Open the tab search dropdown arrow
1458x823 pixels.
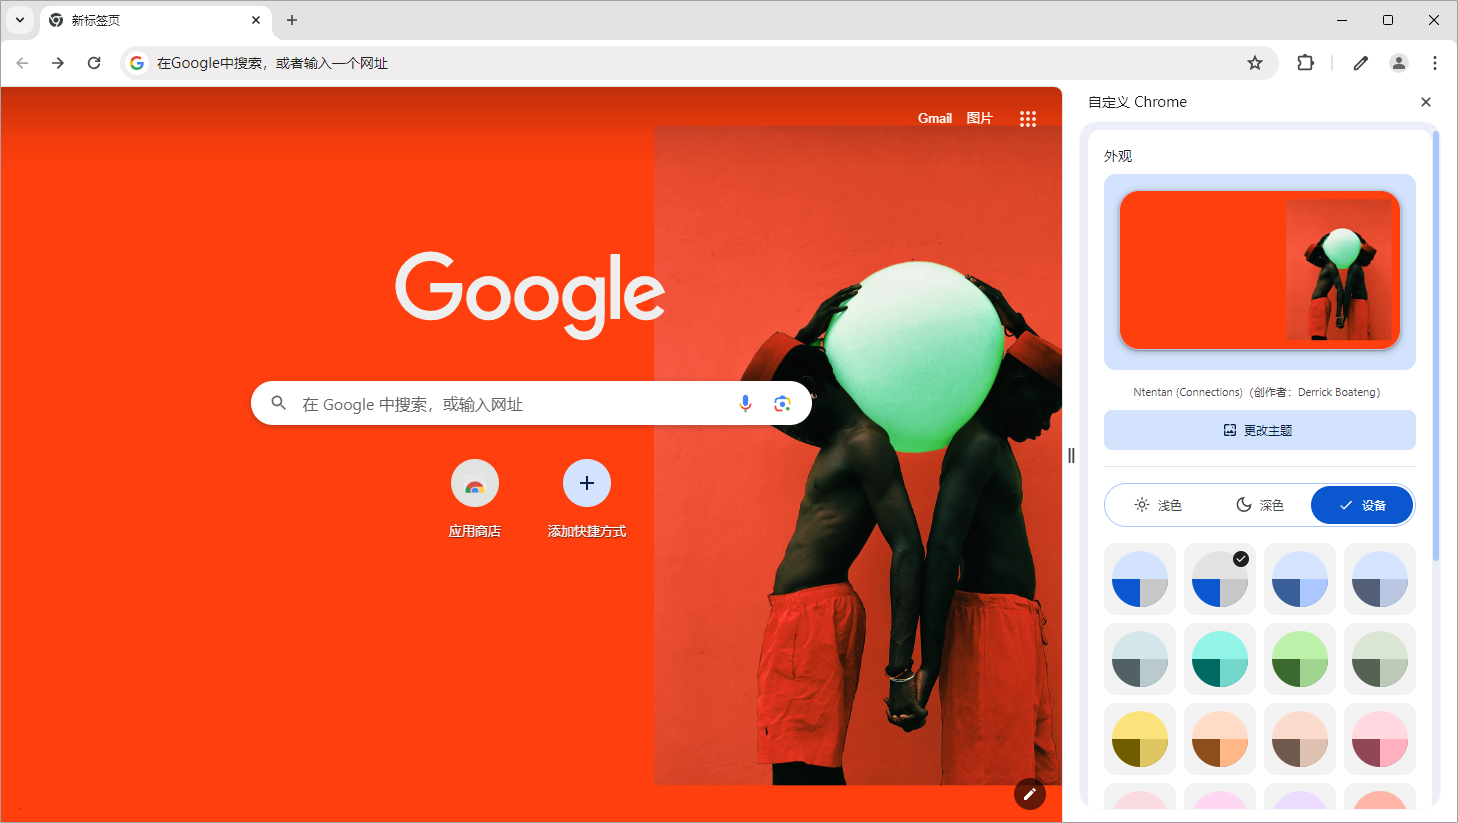tap(20, 20)
